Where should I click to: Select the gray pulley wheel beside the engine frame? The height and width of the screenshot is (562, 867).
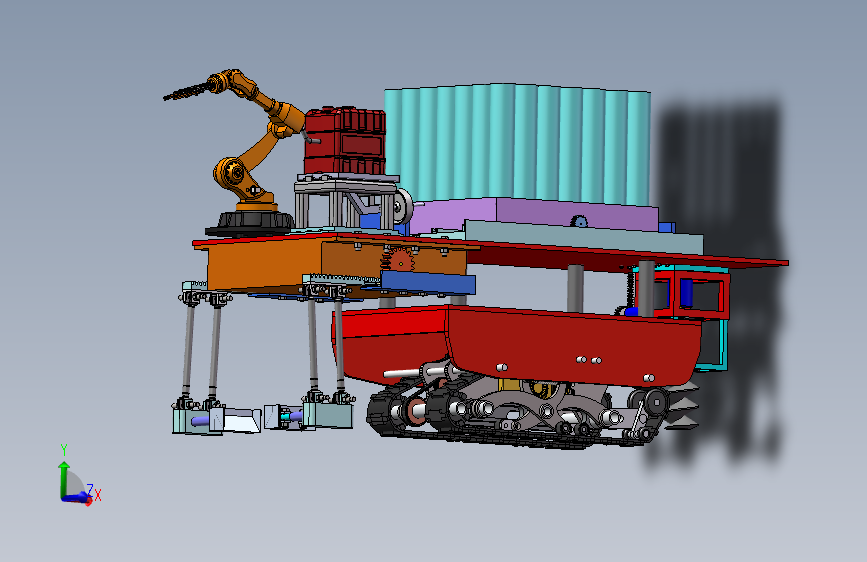[x=403, y=207]
